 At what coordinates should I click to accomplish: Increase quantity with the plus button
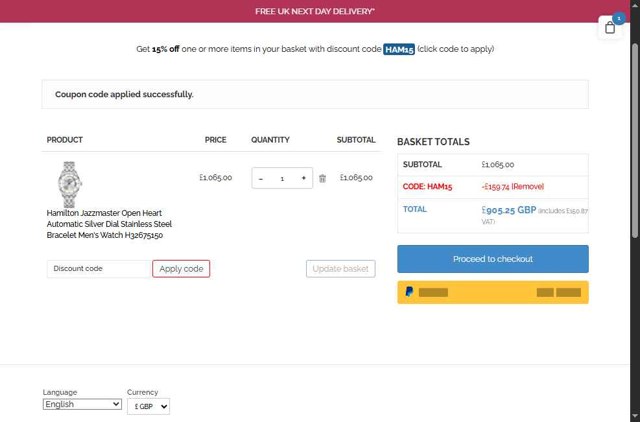(304, 178)
